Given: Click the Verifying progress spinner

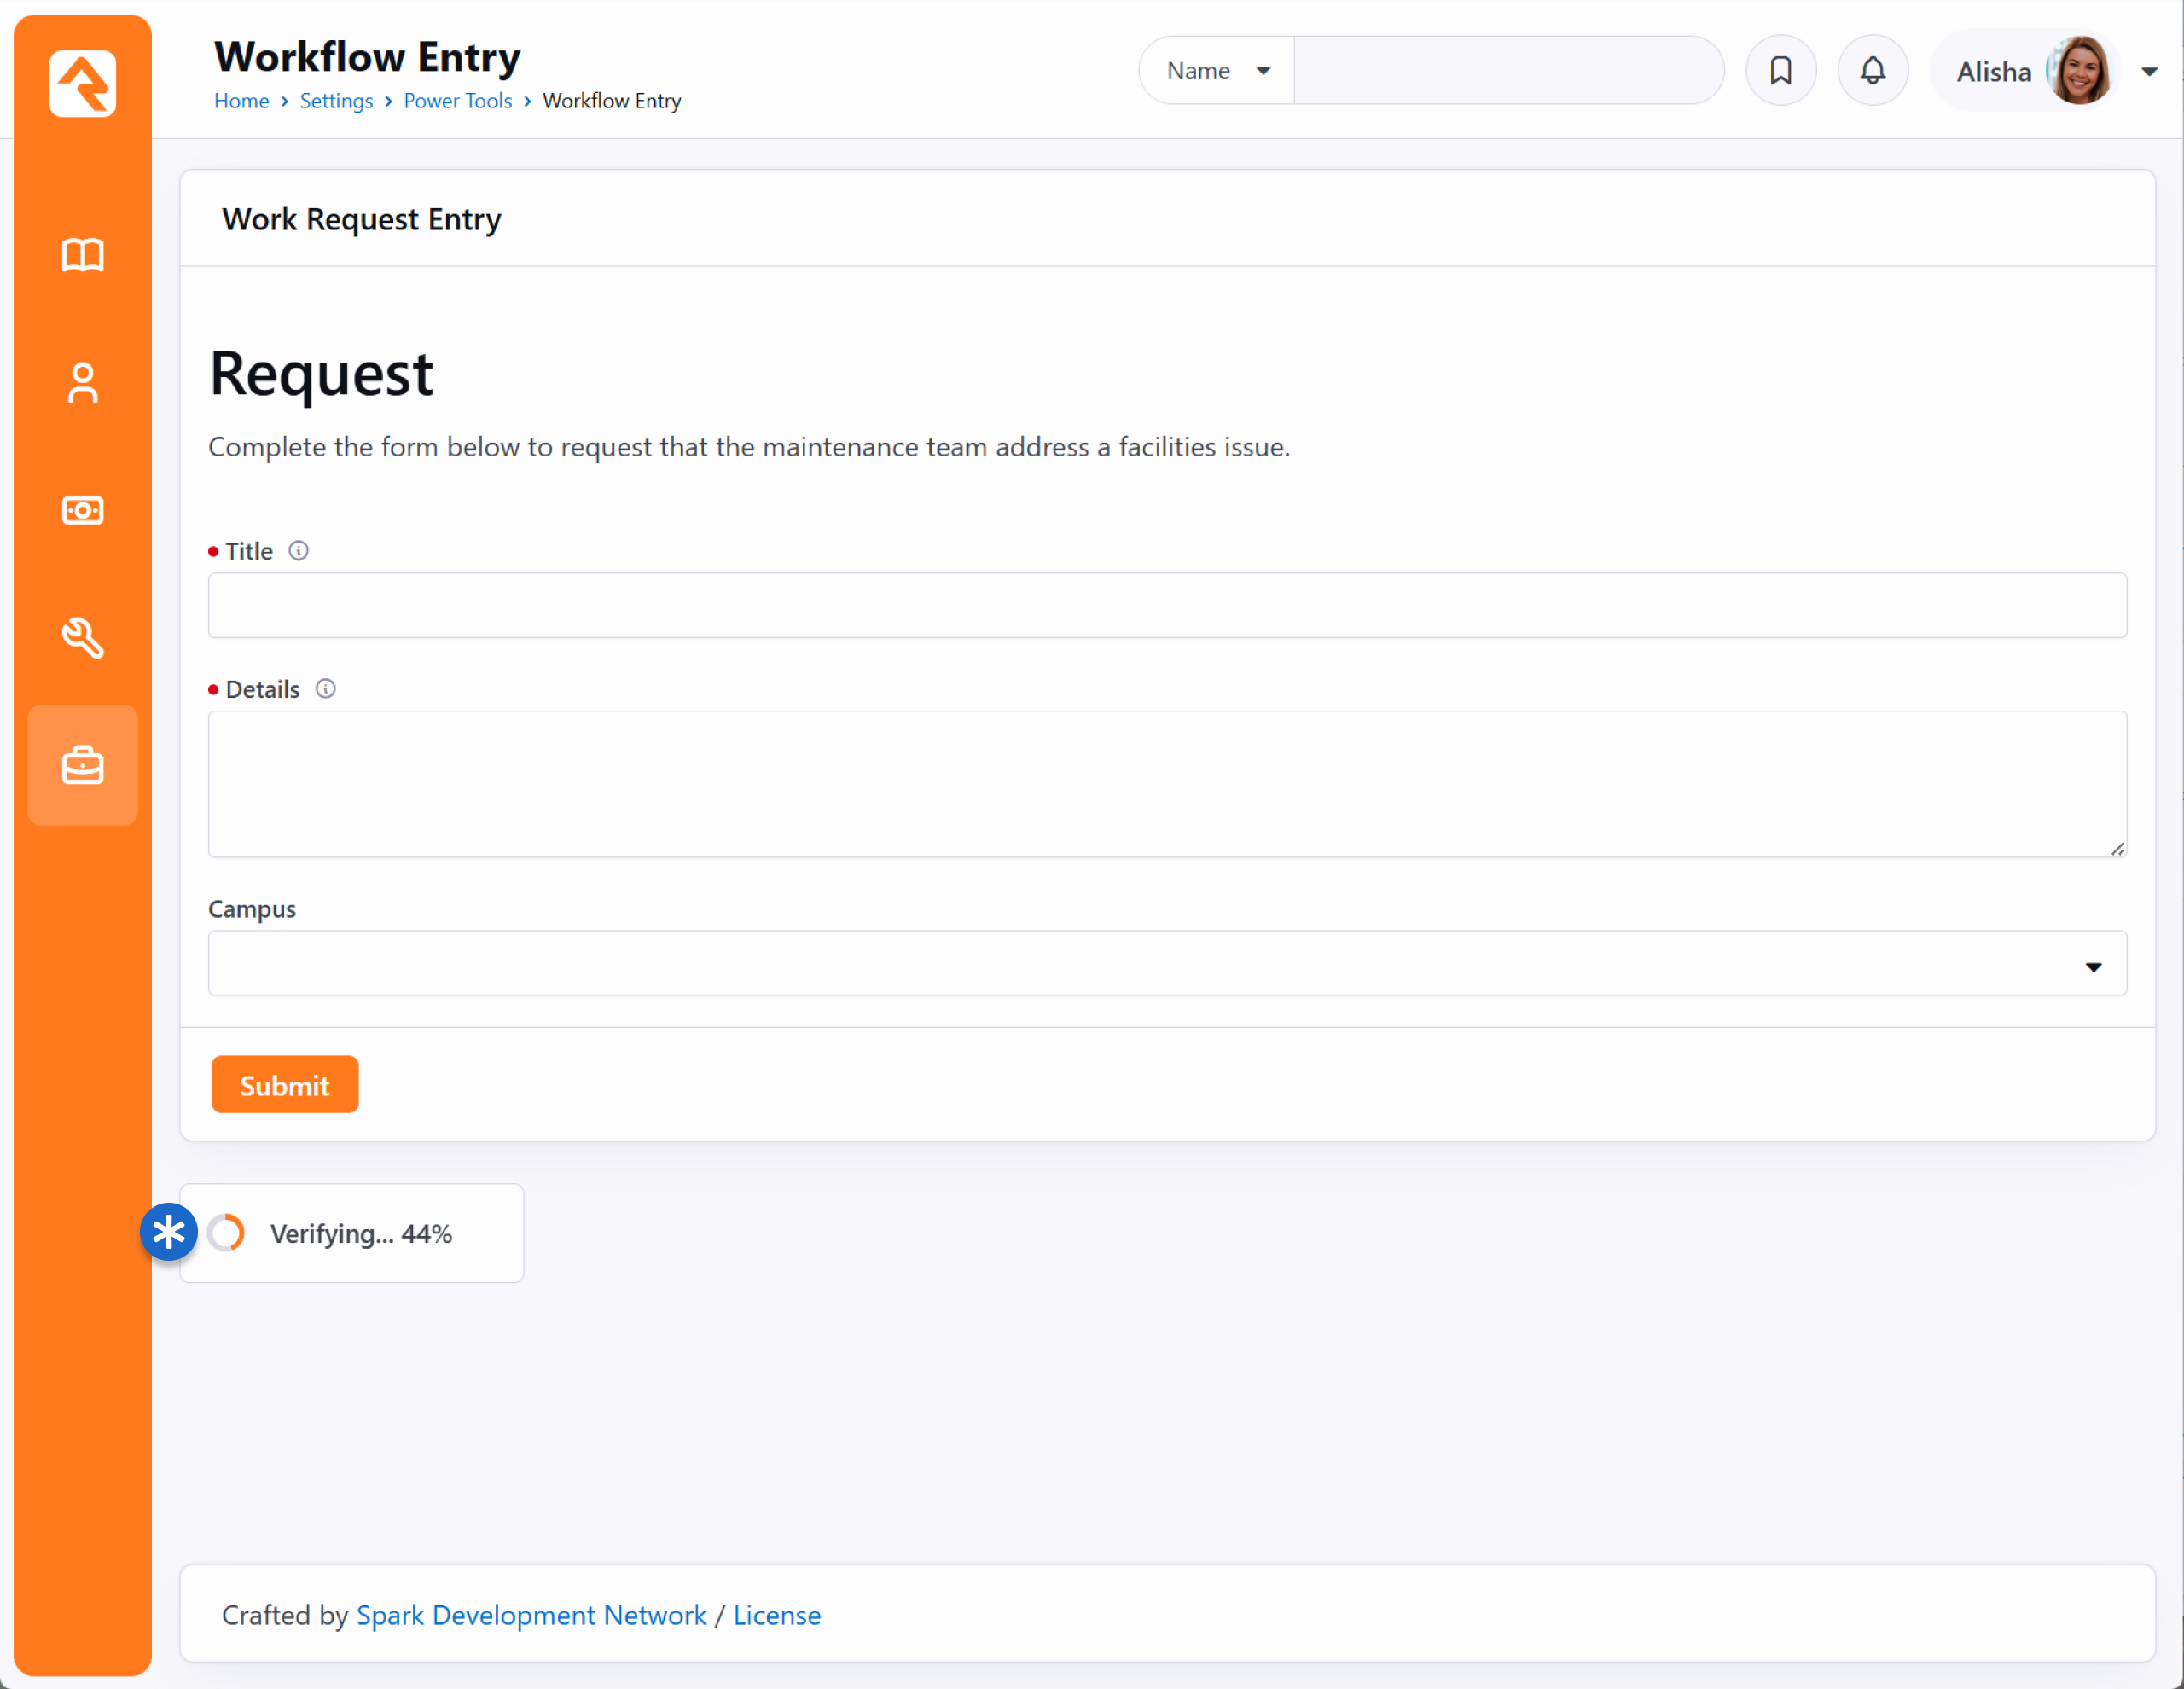Looking at the screenshot, I should pos(227,1233).
